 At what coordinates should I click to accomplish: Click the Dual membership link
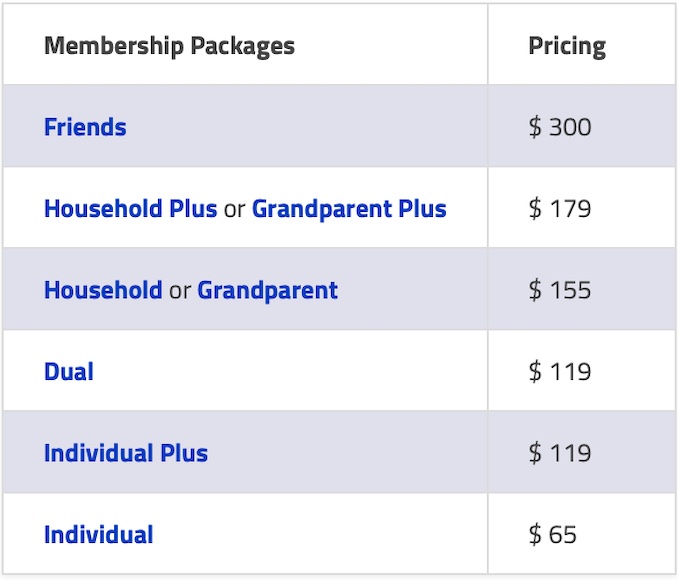[x=69, y=372]
